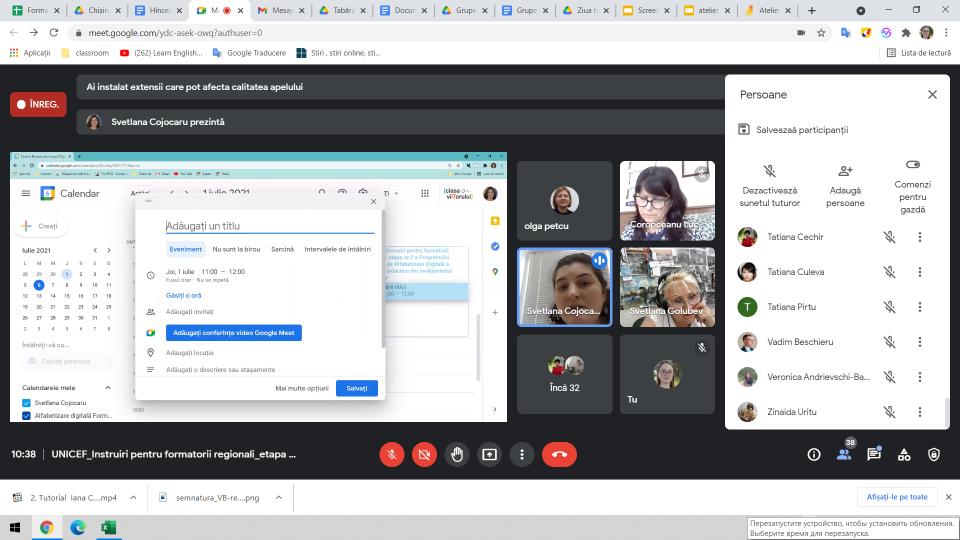Select Svetlana Golubev's video tile
This screenshot has width=960, height=540.
(x=667, y=288)
